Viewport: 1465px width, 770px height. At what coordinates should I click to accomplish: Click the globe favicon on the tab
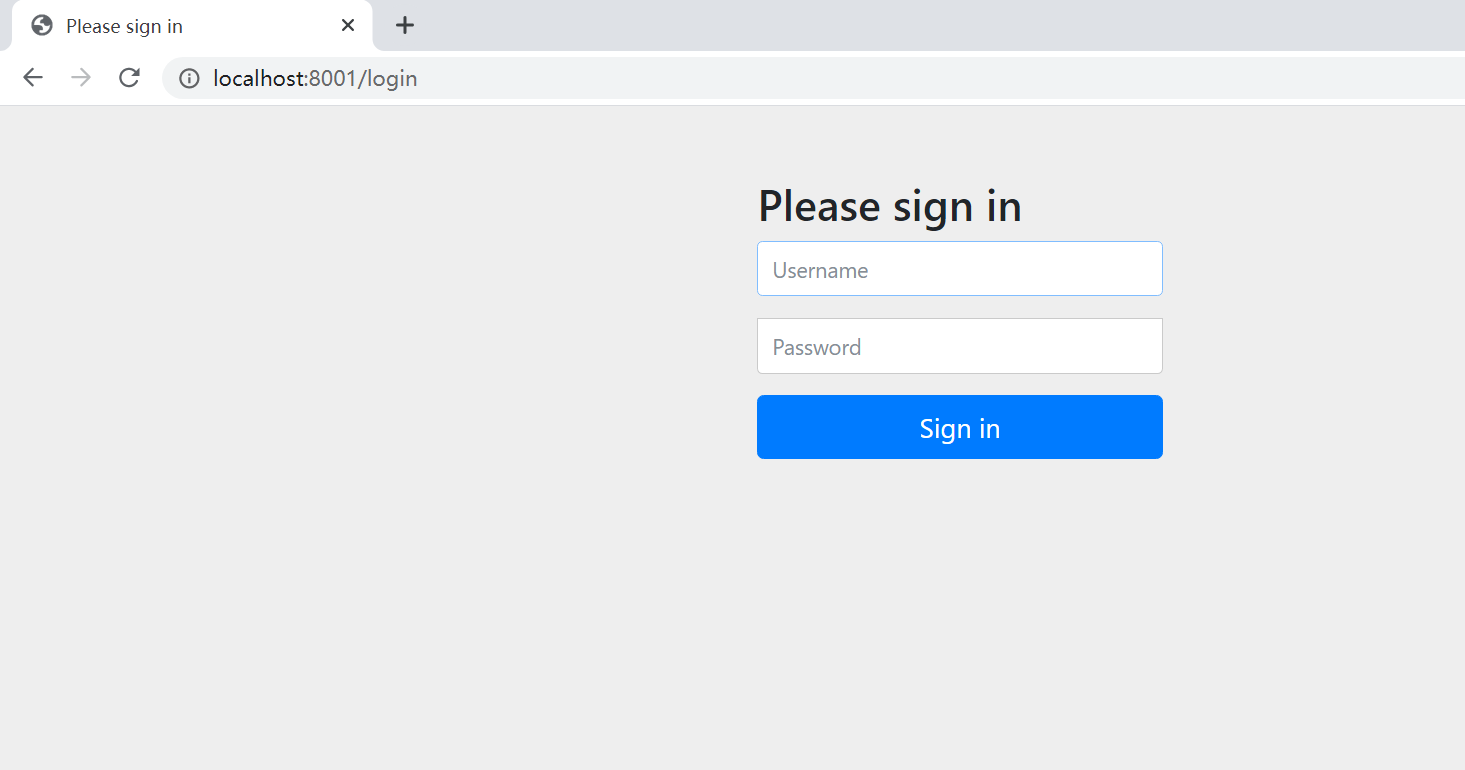(42, 25)
